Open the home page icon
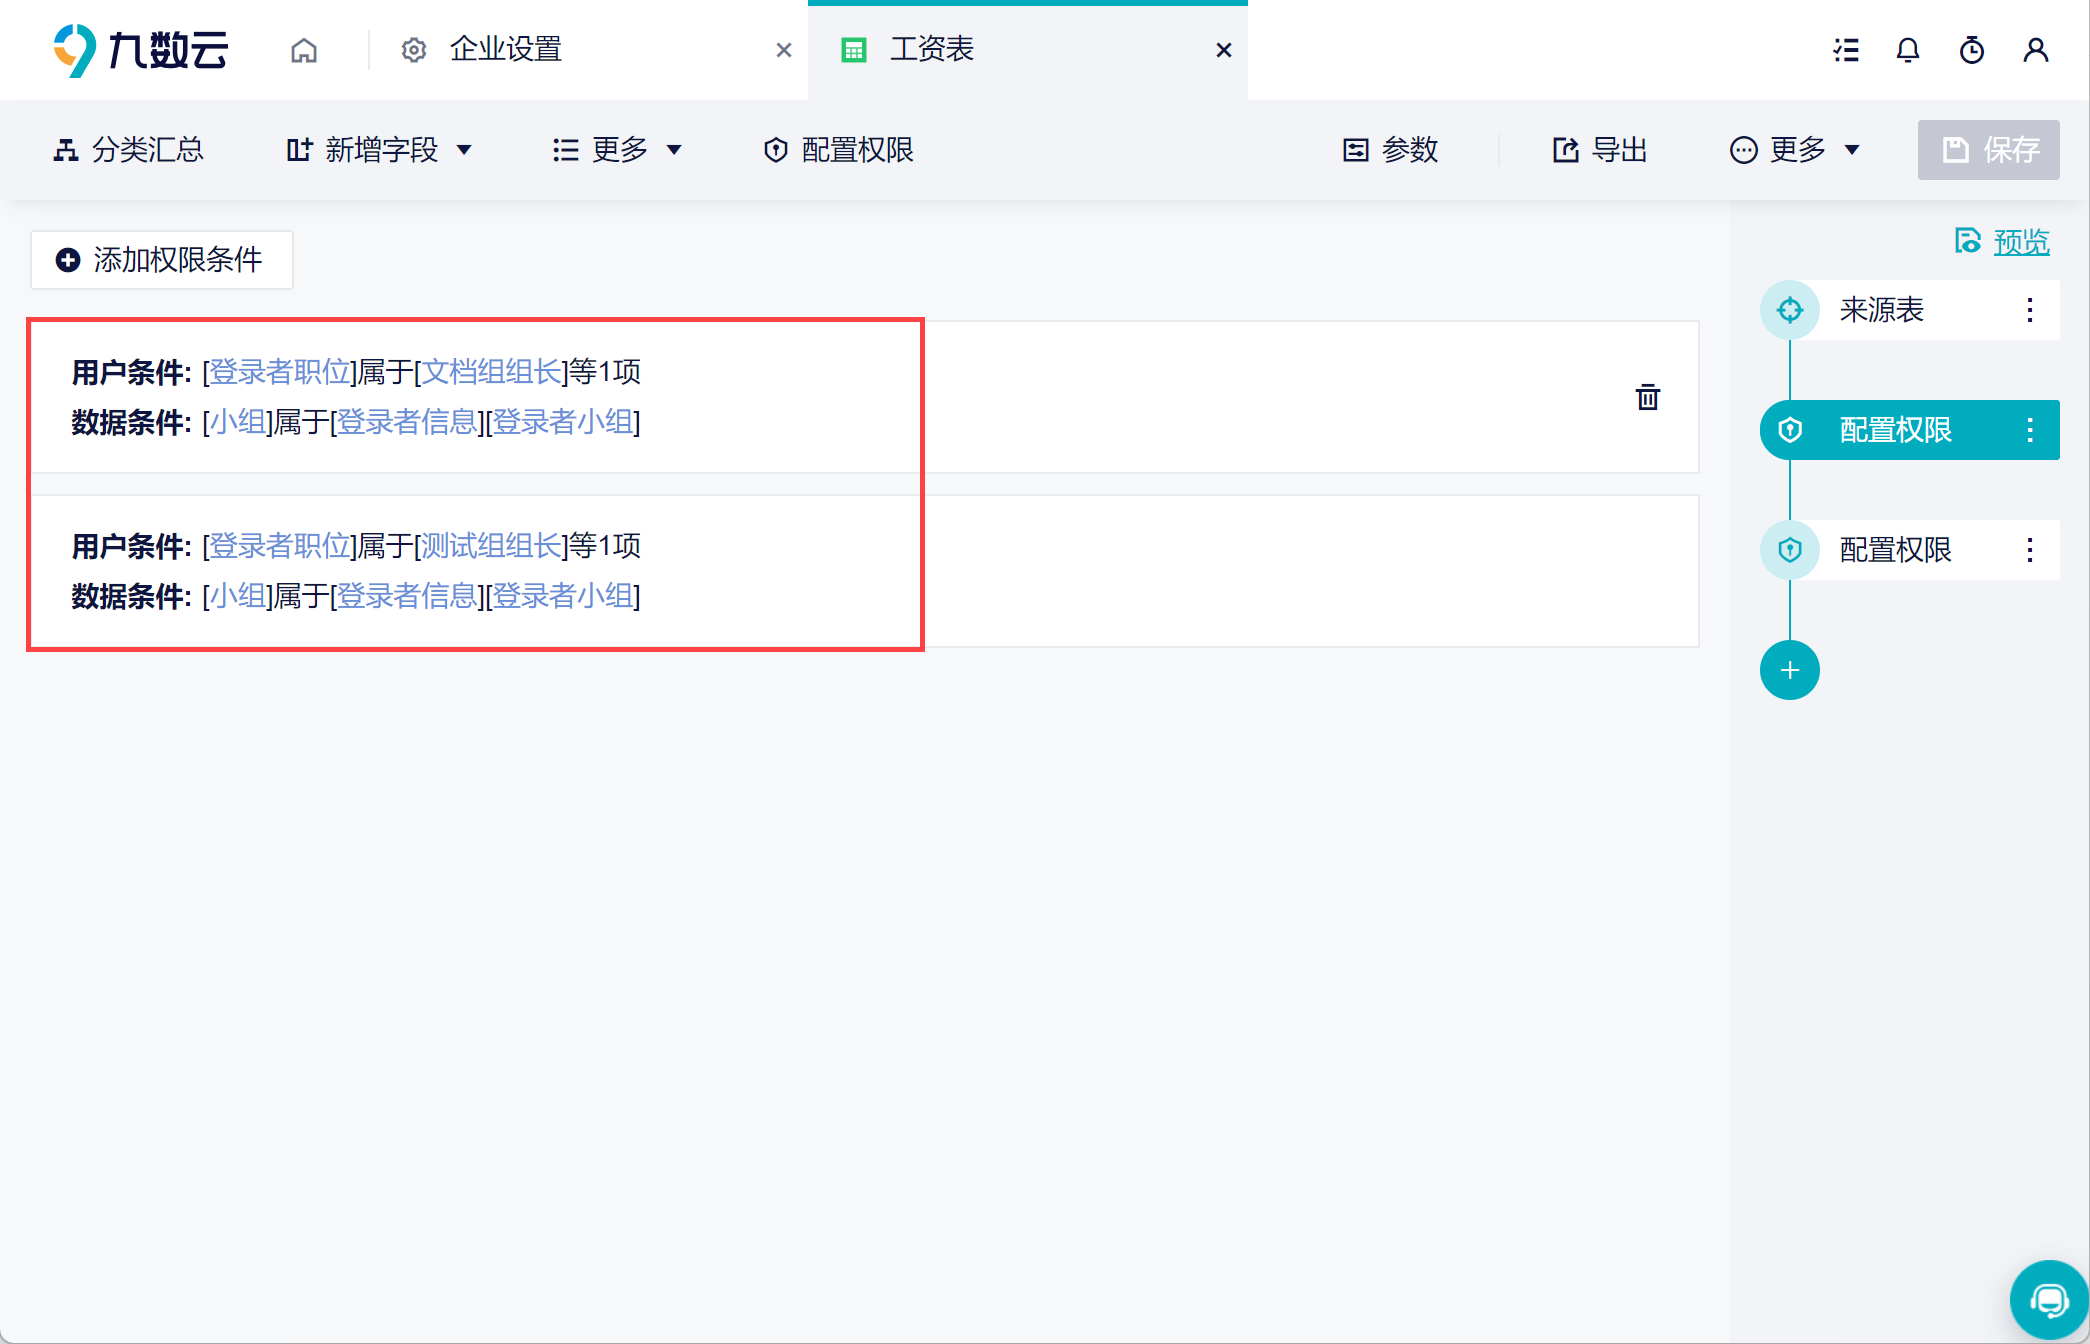This screenshot has height=1344, width=2090. click(304, 50)
